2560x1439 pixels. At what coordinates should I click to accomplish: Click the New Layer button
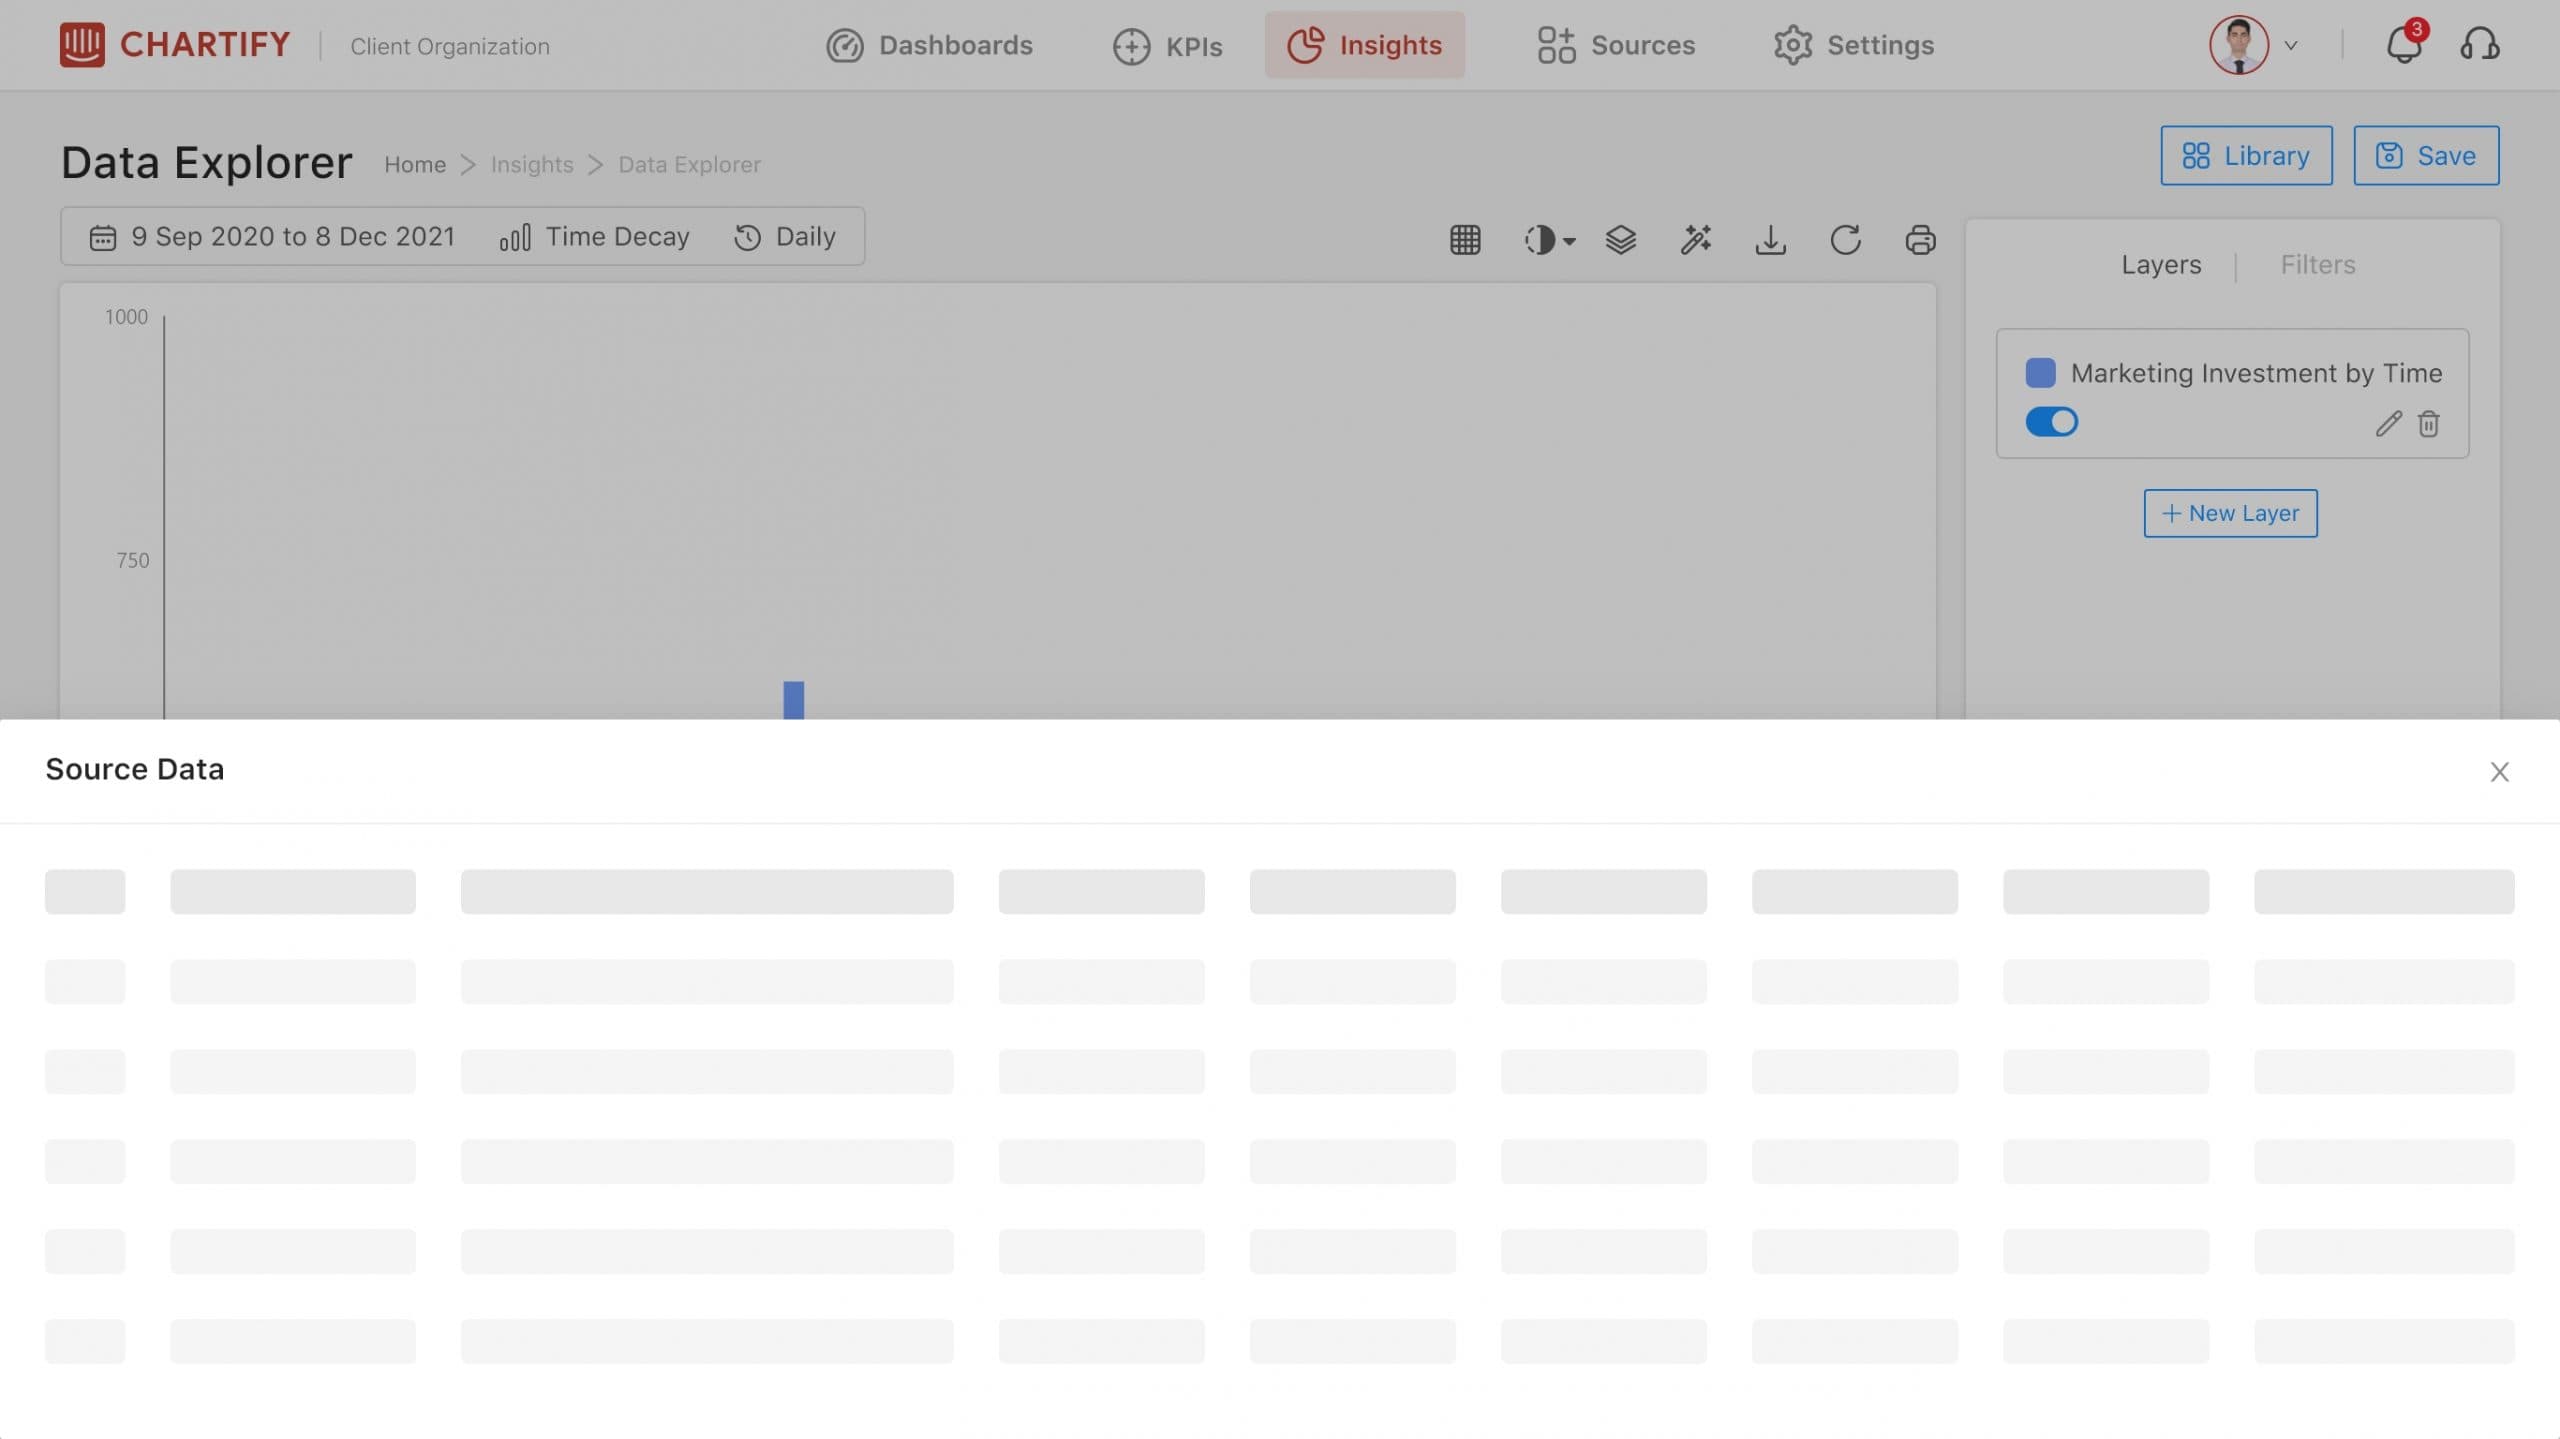pos(2230,513)
